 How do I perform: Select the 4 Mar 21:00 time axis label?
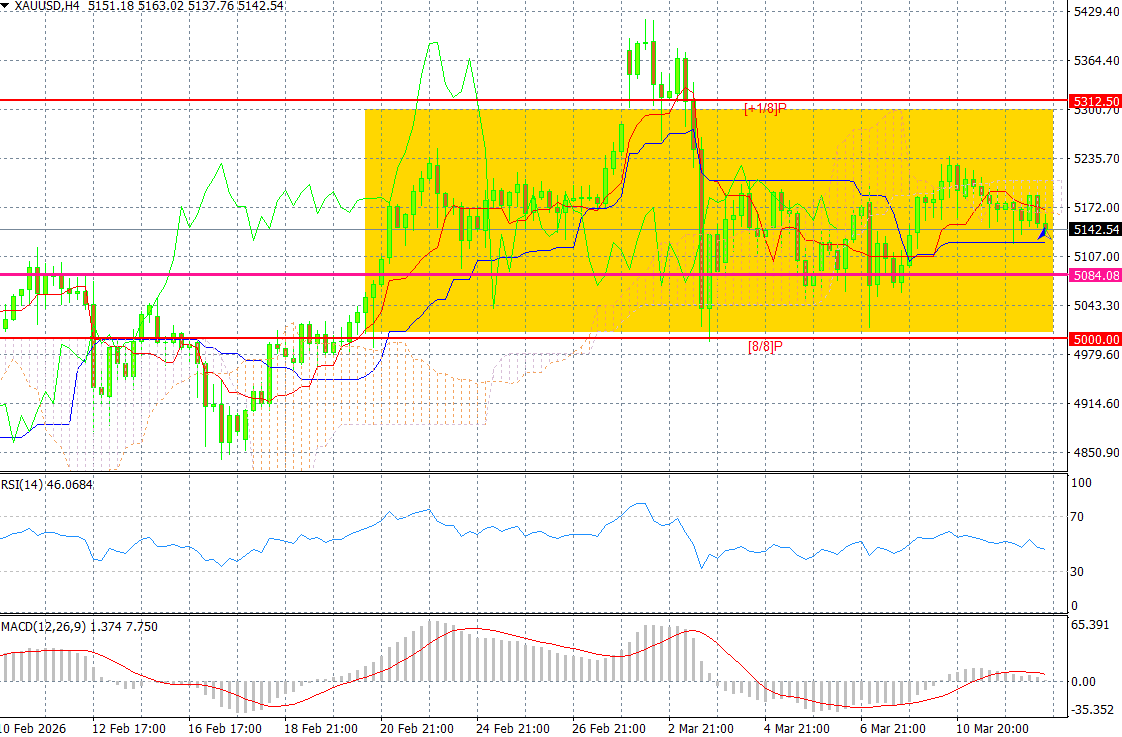(x=797, y=728)
